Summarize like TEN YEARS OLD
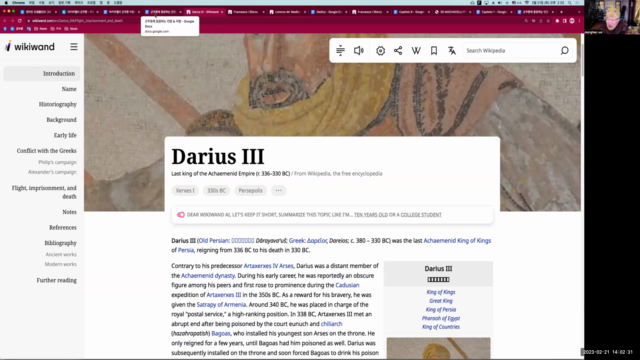This screenshot has width=640, height=360. [x=371, y=215]
